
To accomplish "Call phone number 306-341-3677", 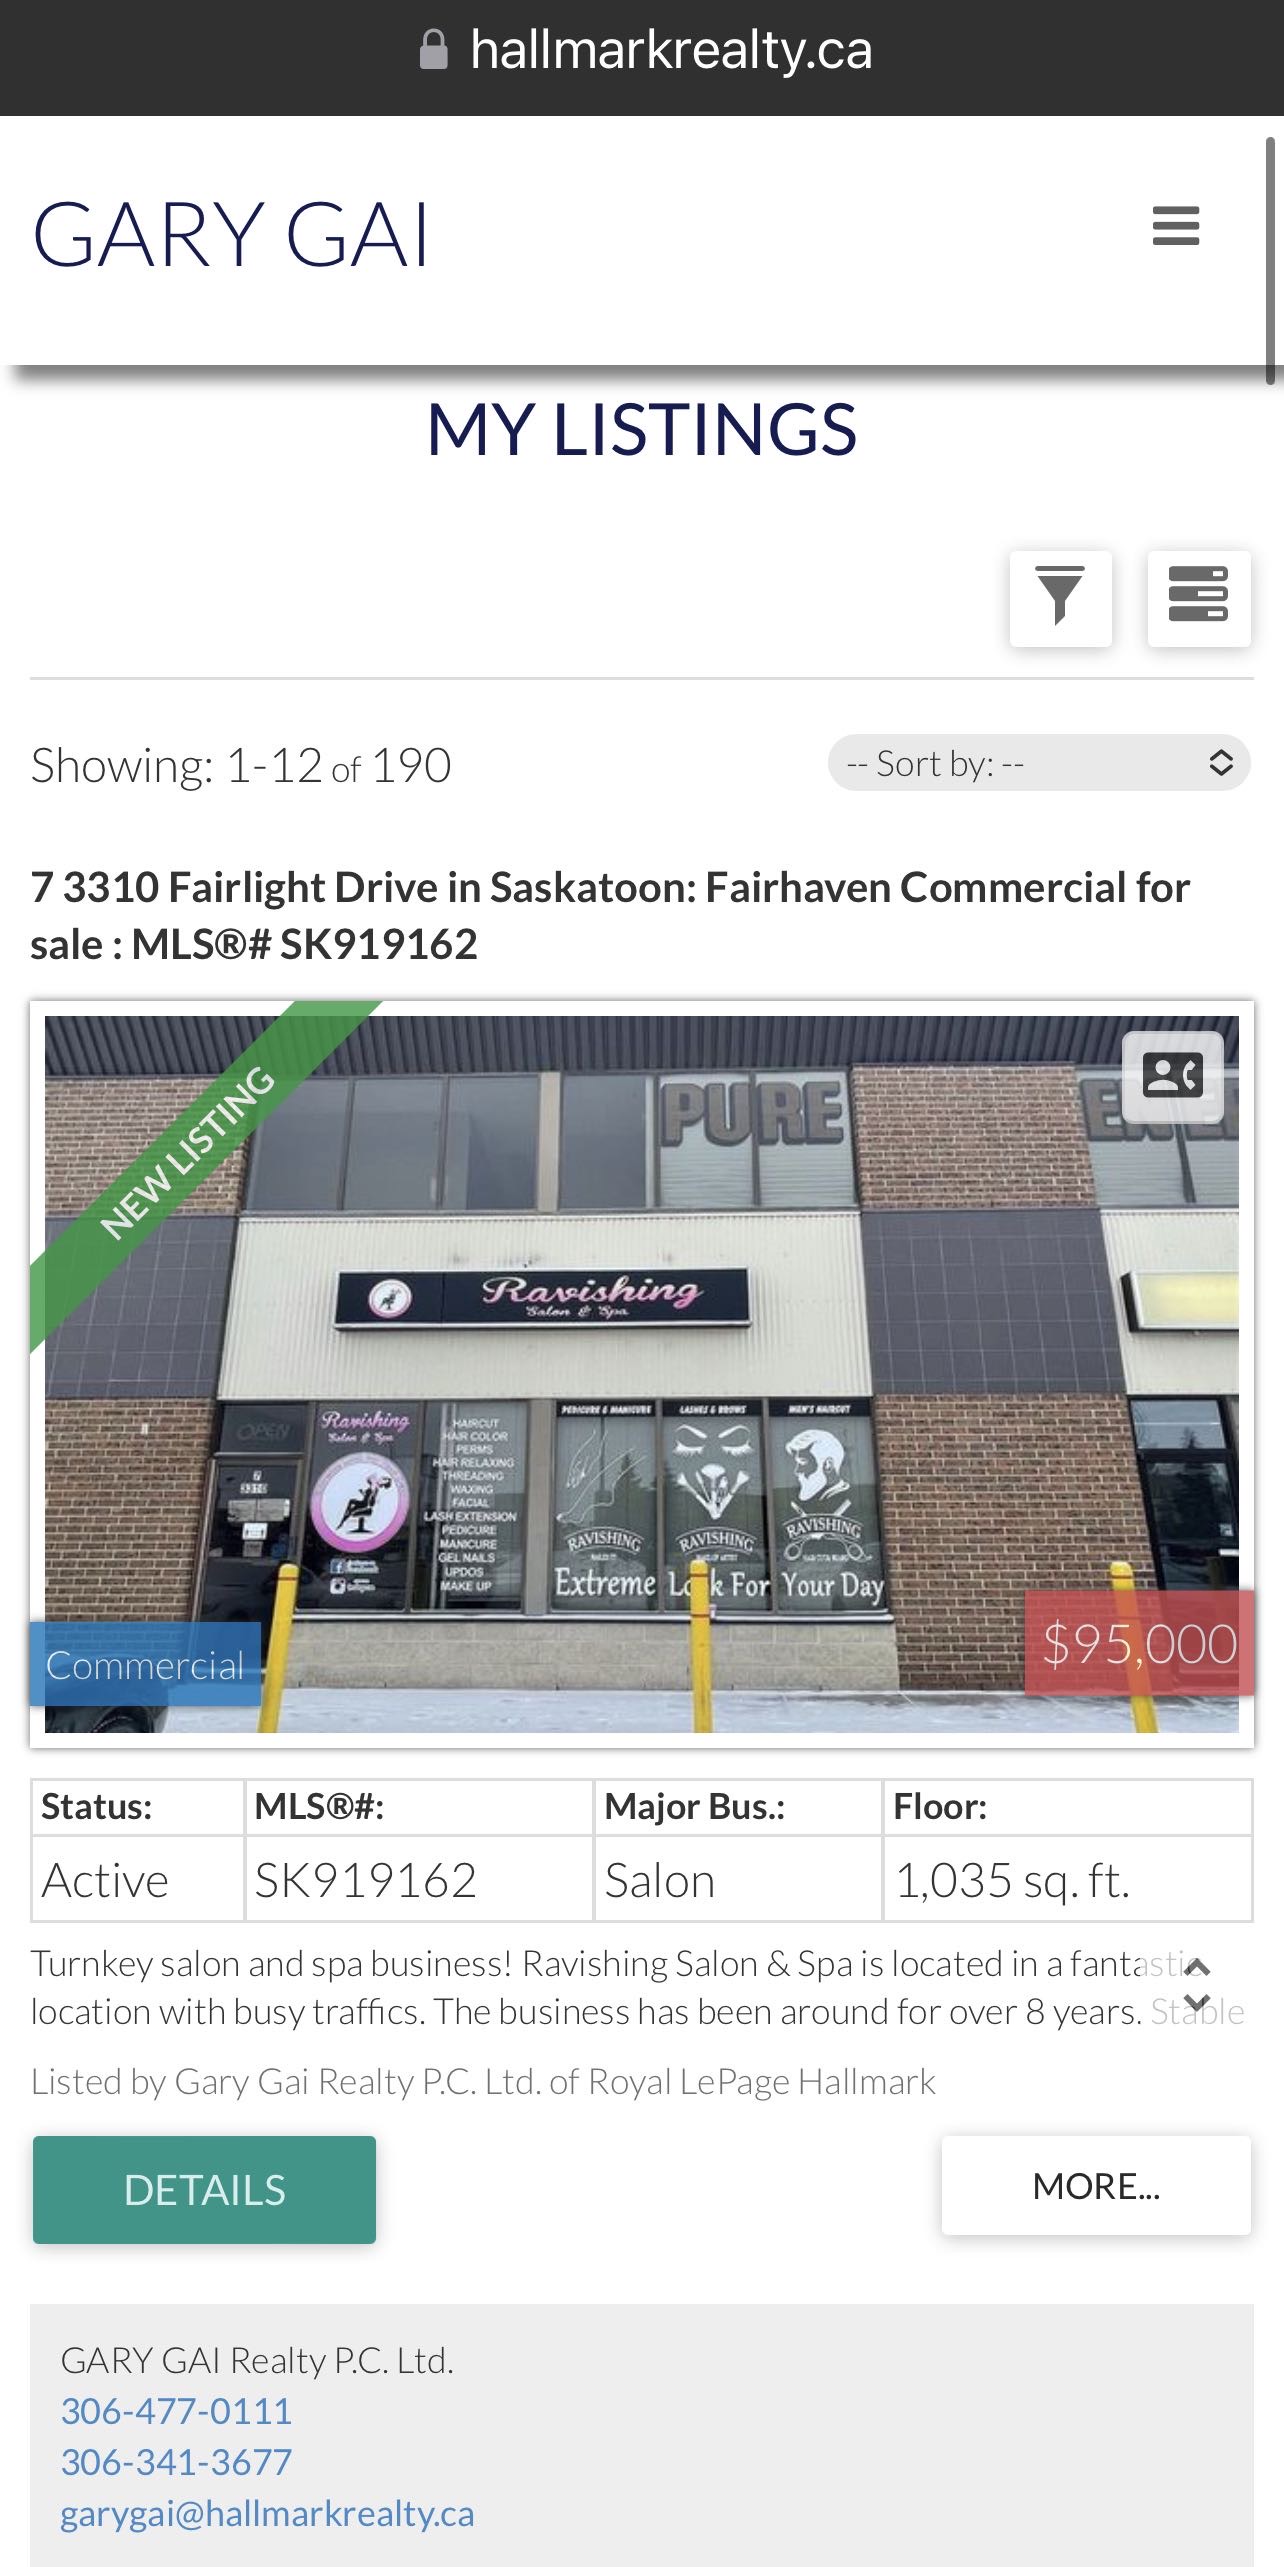I will click(x=176, y=2462).
